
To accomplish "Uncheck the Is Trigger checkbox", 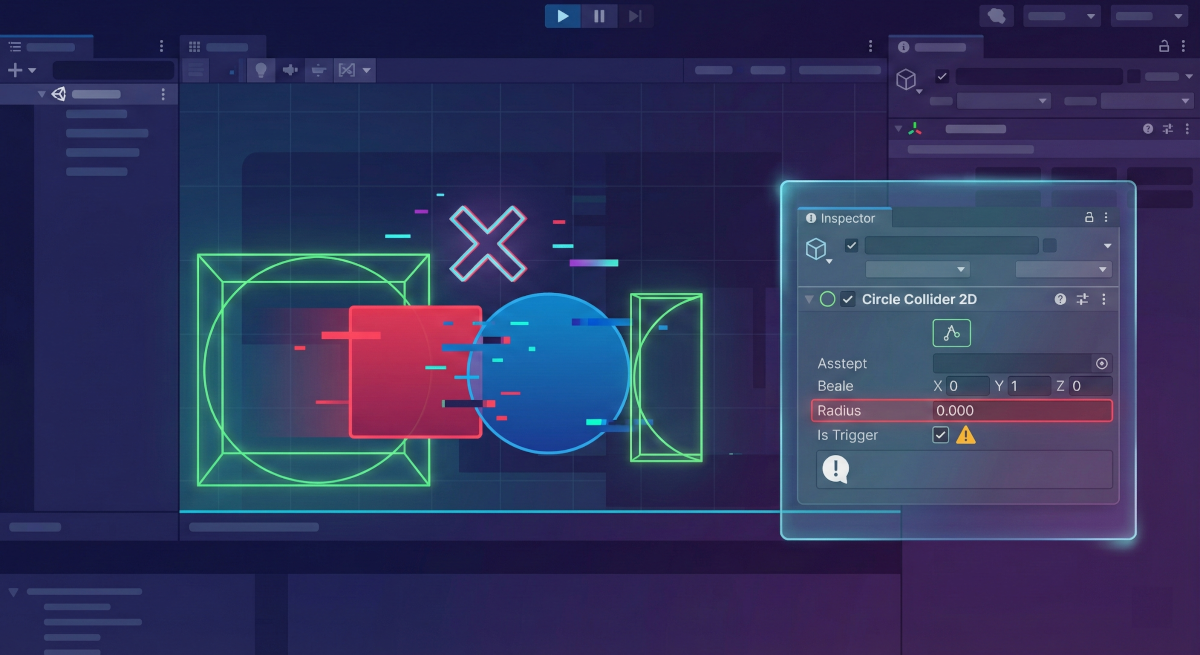I will (x=940, y=435).
